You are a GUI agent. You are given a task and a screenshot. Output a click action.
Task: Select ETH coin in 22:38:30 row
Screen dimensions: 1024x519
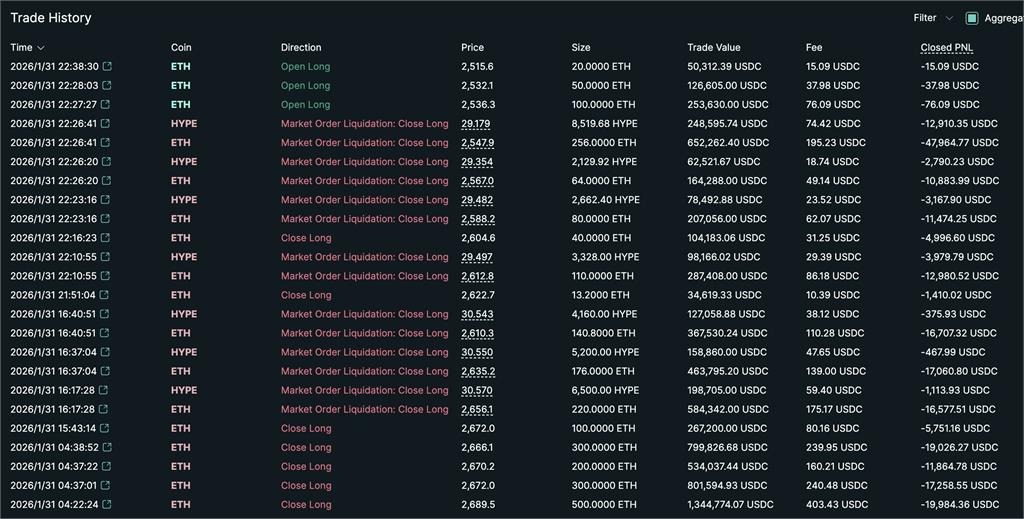click(180, 67)
